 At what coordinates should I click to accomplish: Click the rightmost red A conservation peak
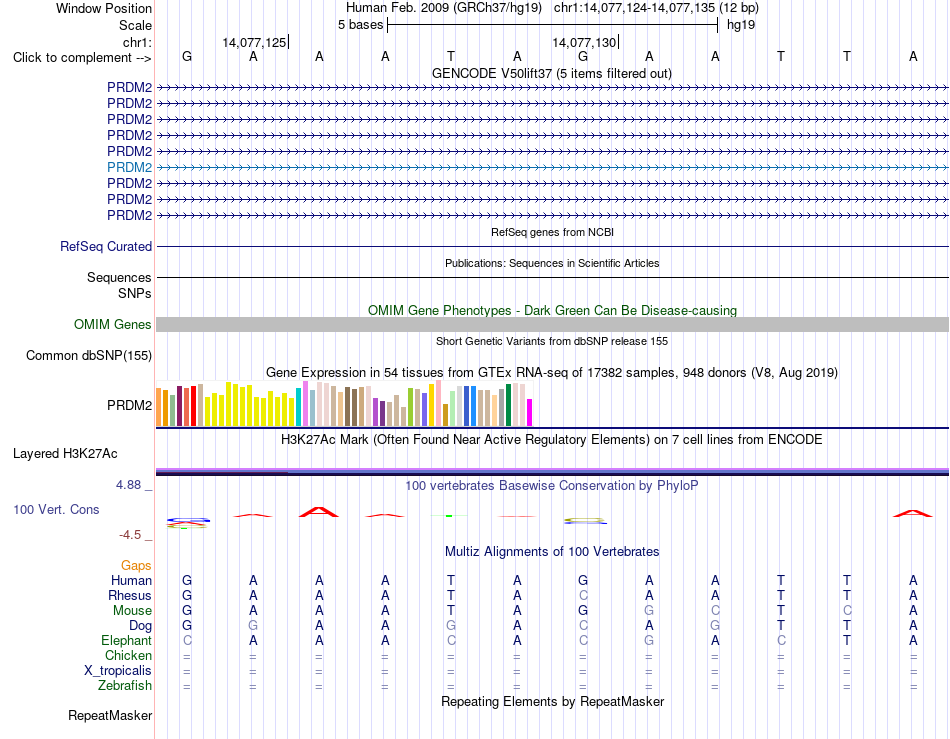912,513
